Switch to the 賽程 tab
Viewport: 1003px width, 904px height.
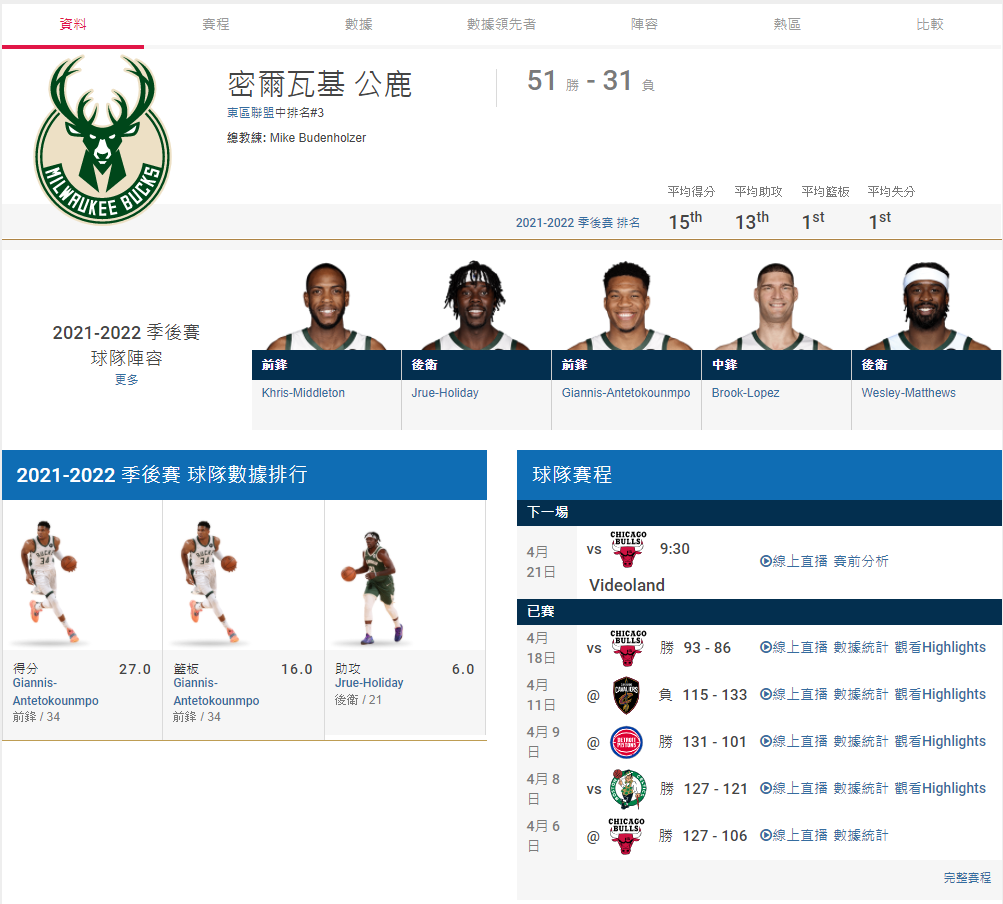(216, 24)
